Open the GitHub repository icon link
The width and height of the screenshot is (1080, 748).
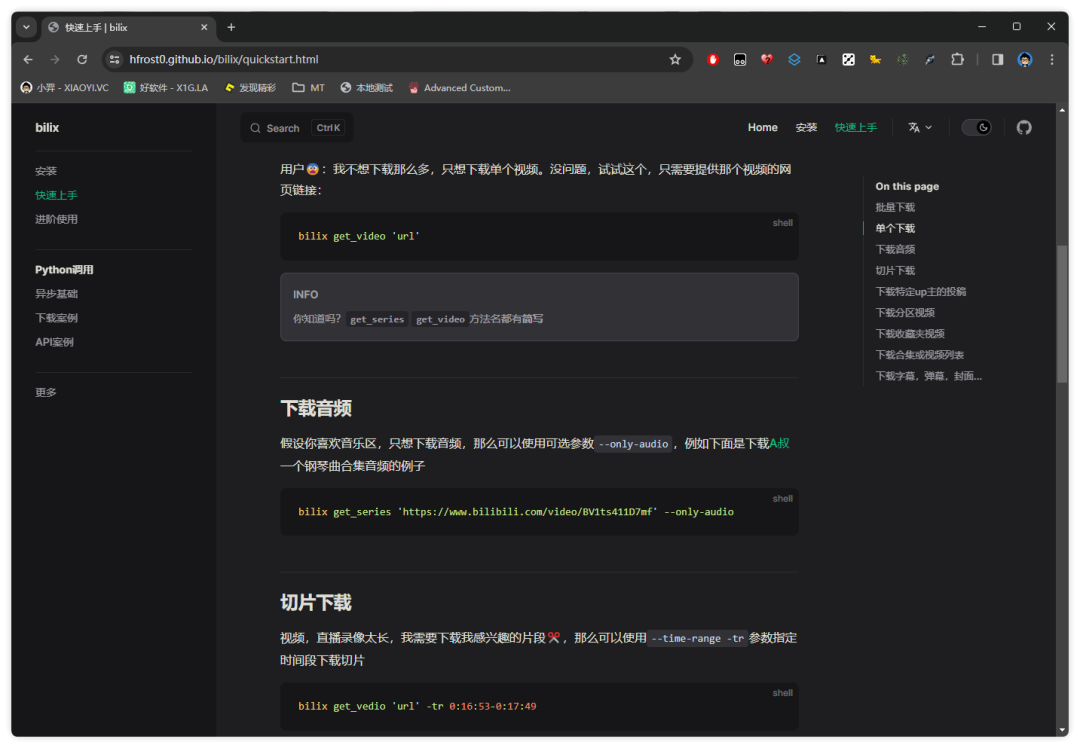(1023, 127)
